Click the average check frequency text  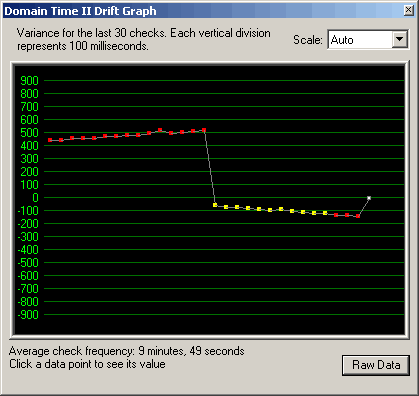click(127, 351)
